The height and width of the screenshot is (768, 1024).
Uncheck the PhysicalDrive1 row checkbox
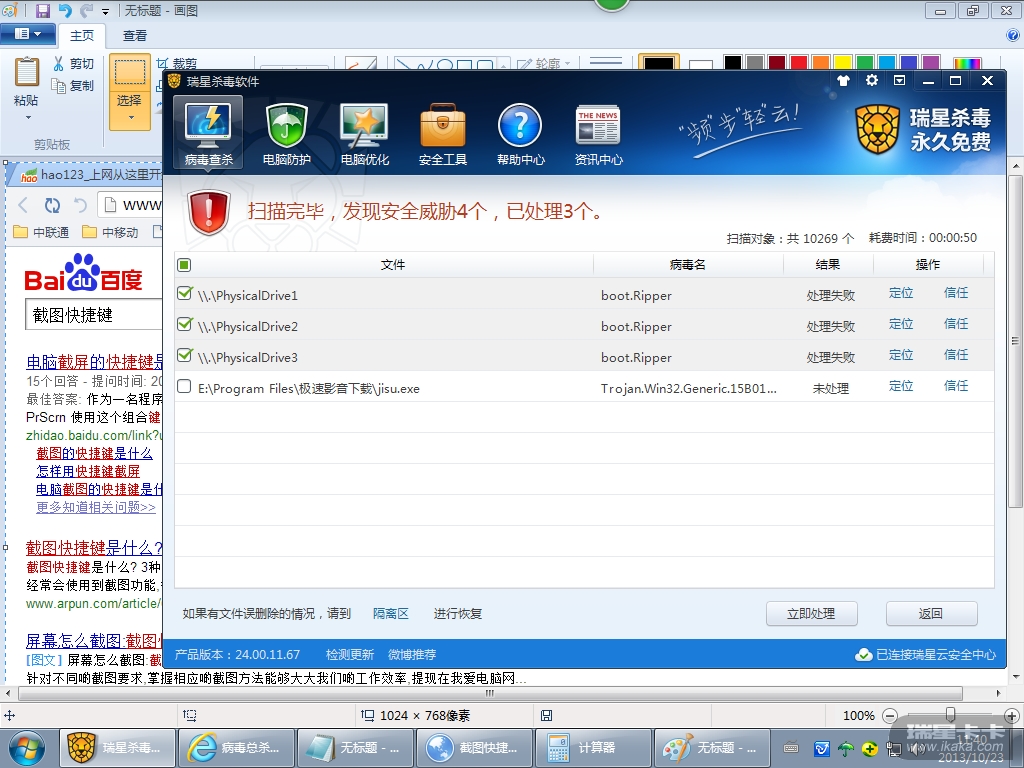(185, 294)
